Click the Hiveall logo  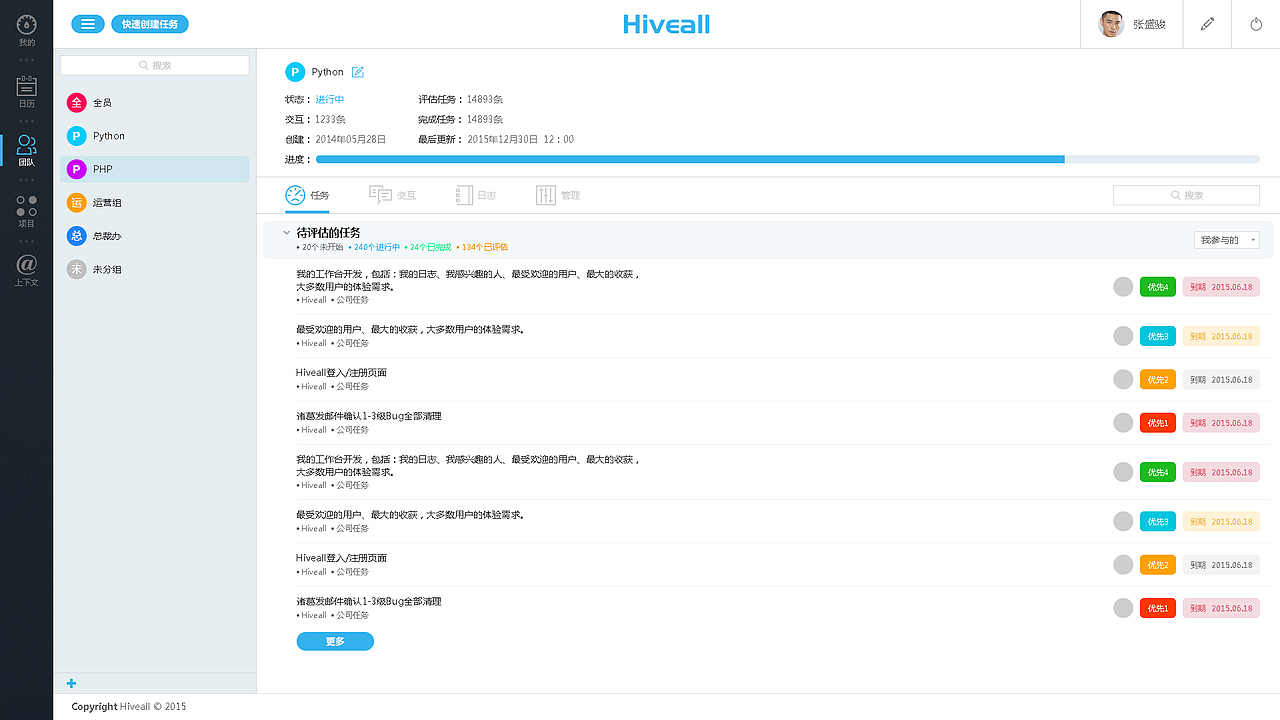[666, 24]
